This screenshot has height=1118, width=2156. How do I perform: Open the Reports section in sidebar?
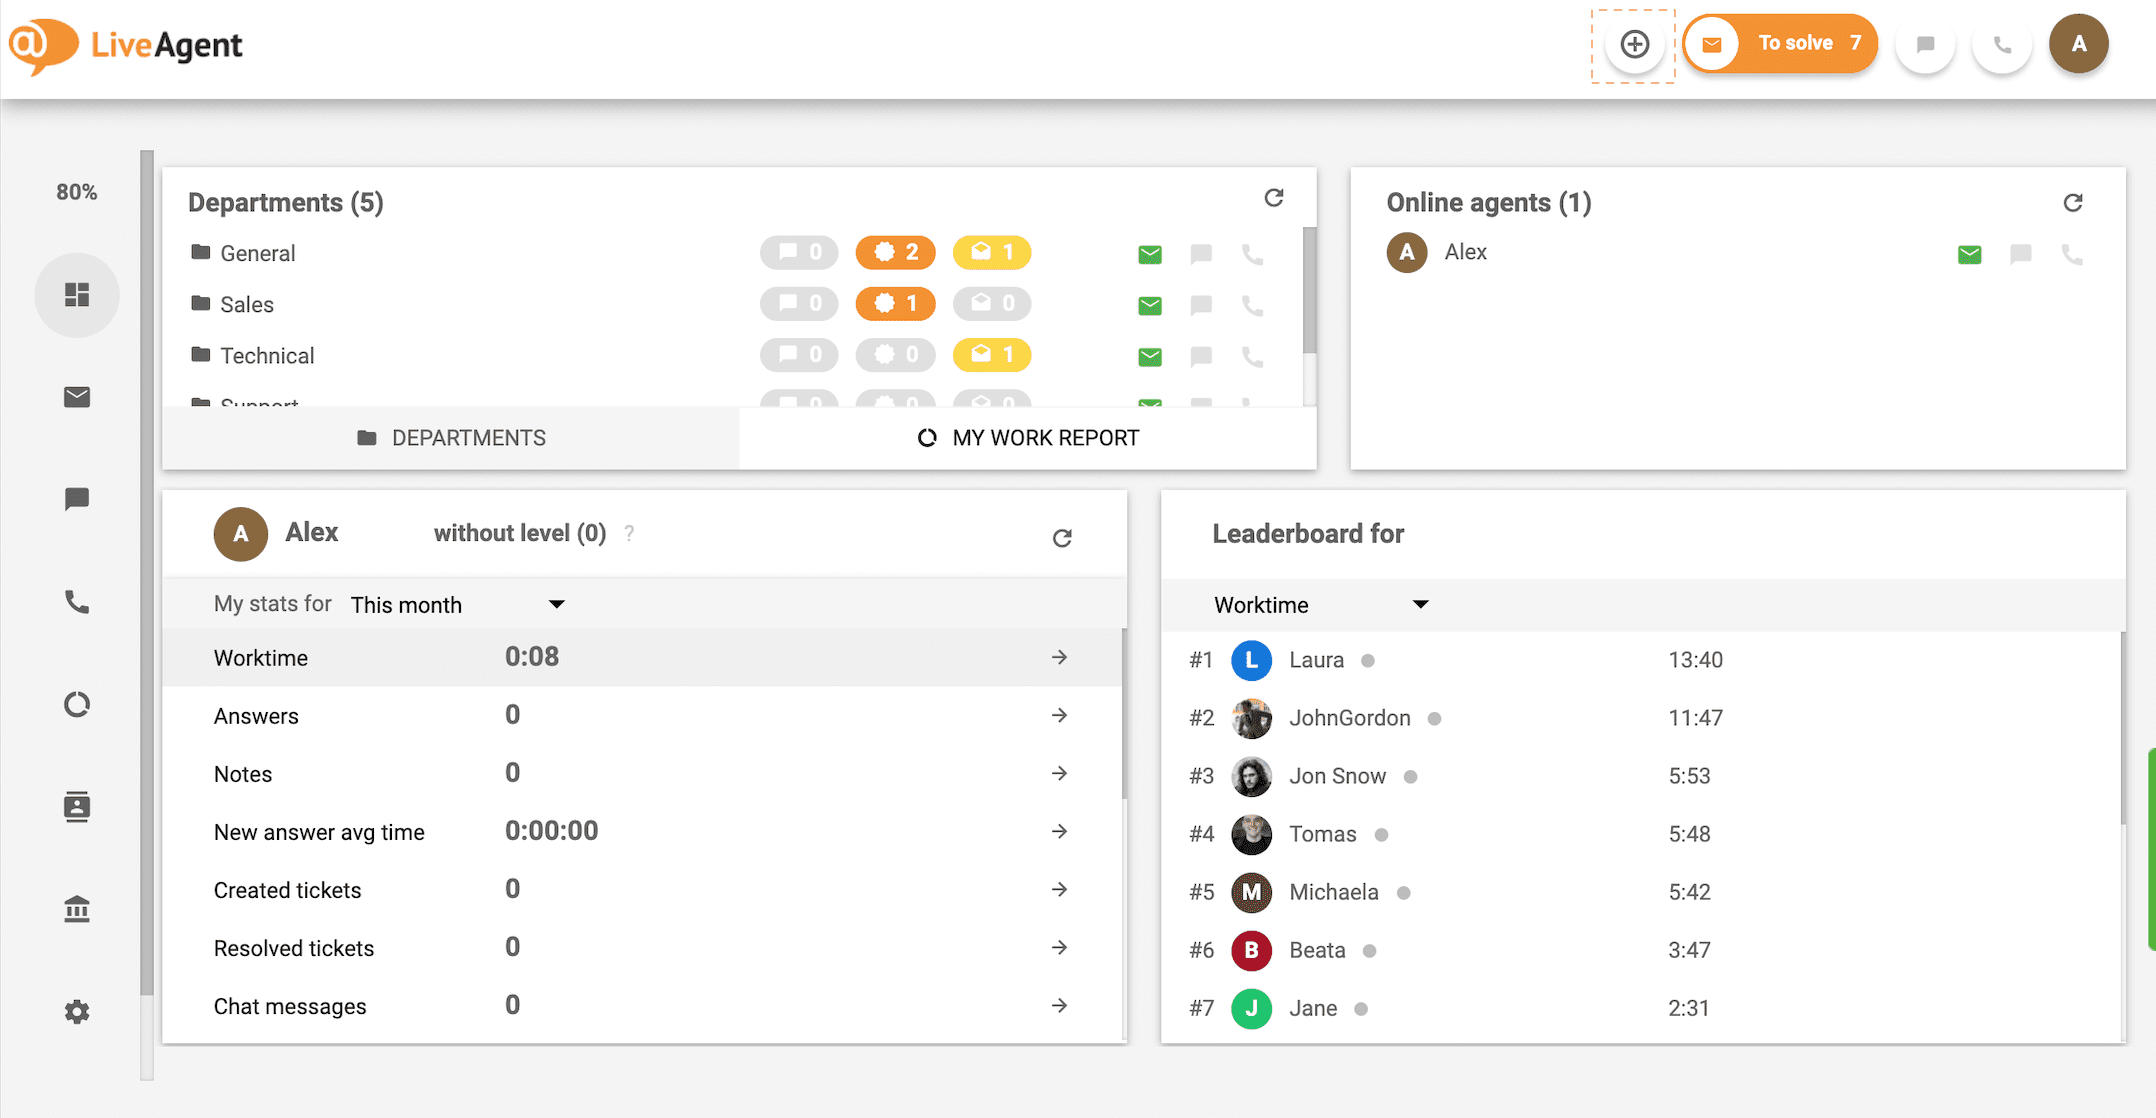77,704
